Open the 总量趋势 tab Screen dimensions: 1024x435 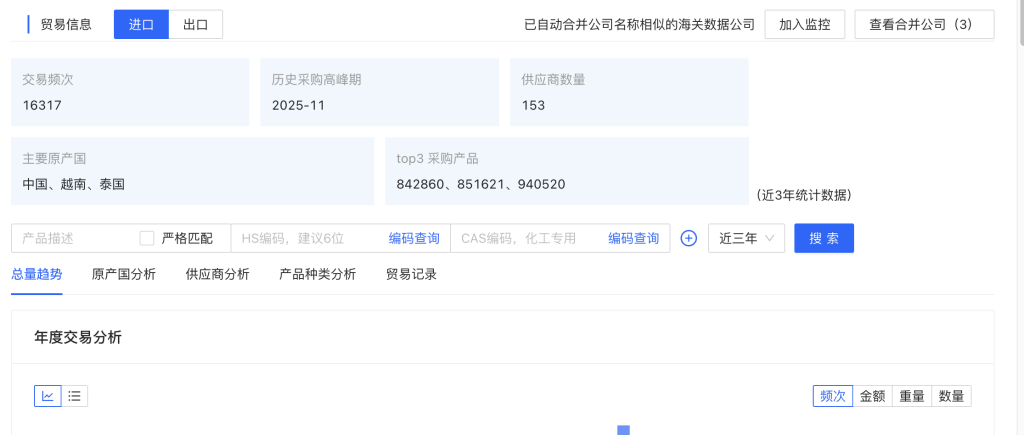coord(37,274)
